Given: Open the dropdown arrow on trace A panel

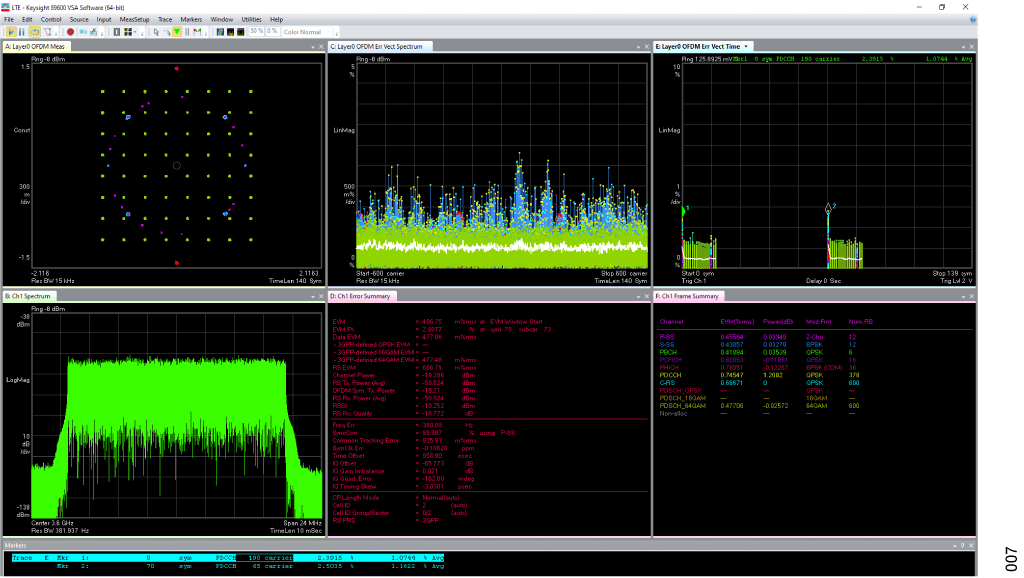Looking at the screenshot, I should pos(311,46).
